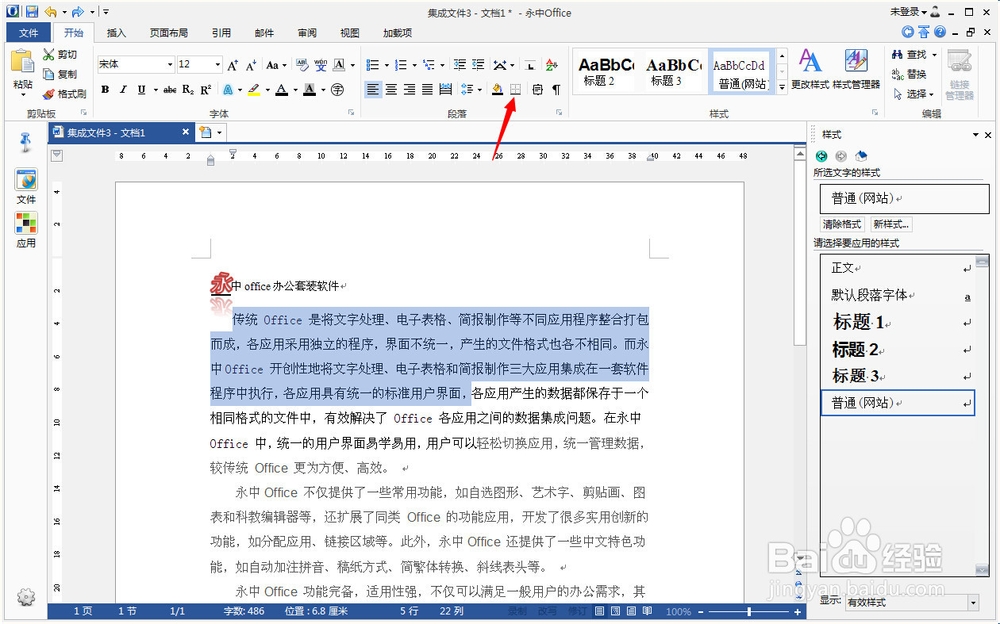
Task: Click settings gear at bottom left
Action: click(x=26, y=597)
